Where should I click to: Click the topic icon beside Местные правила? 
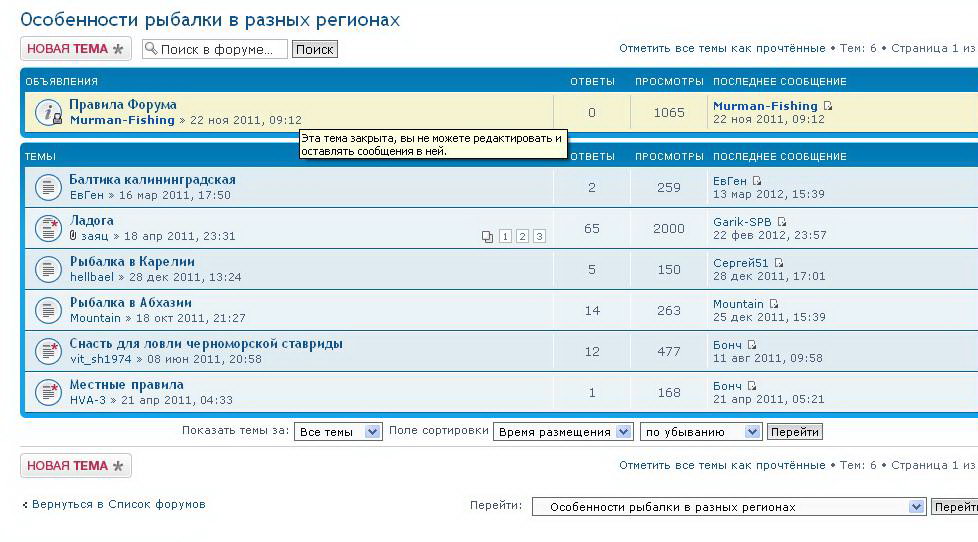pyautogui.click(x=49, y=392)
